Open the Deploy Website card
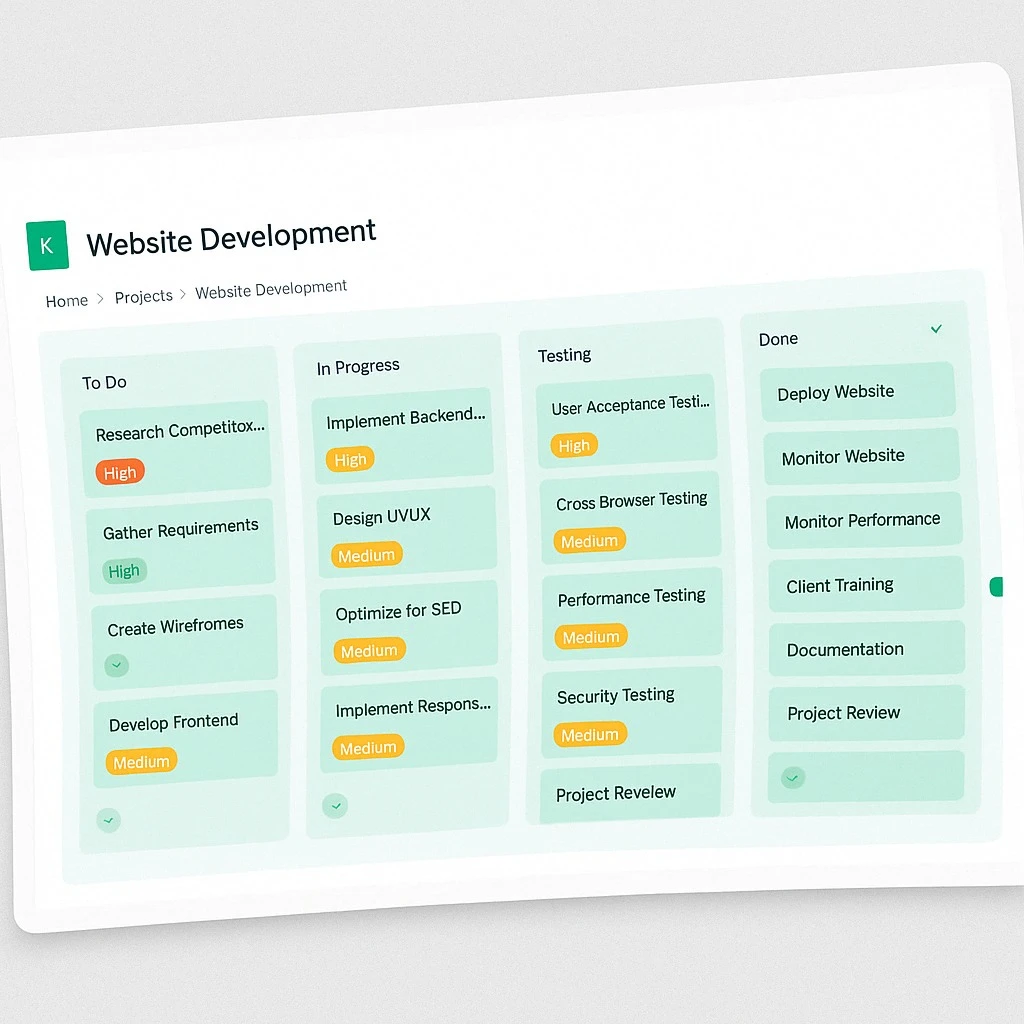Image resolution: width=1024 pixels, height=1024 pixels. tap(857, 391)
